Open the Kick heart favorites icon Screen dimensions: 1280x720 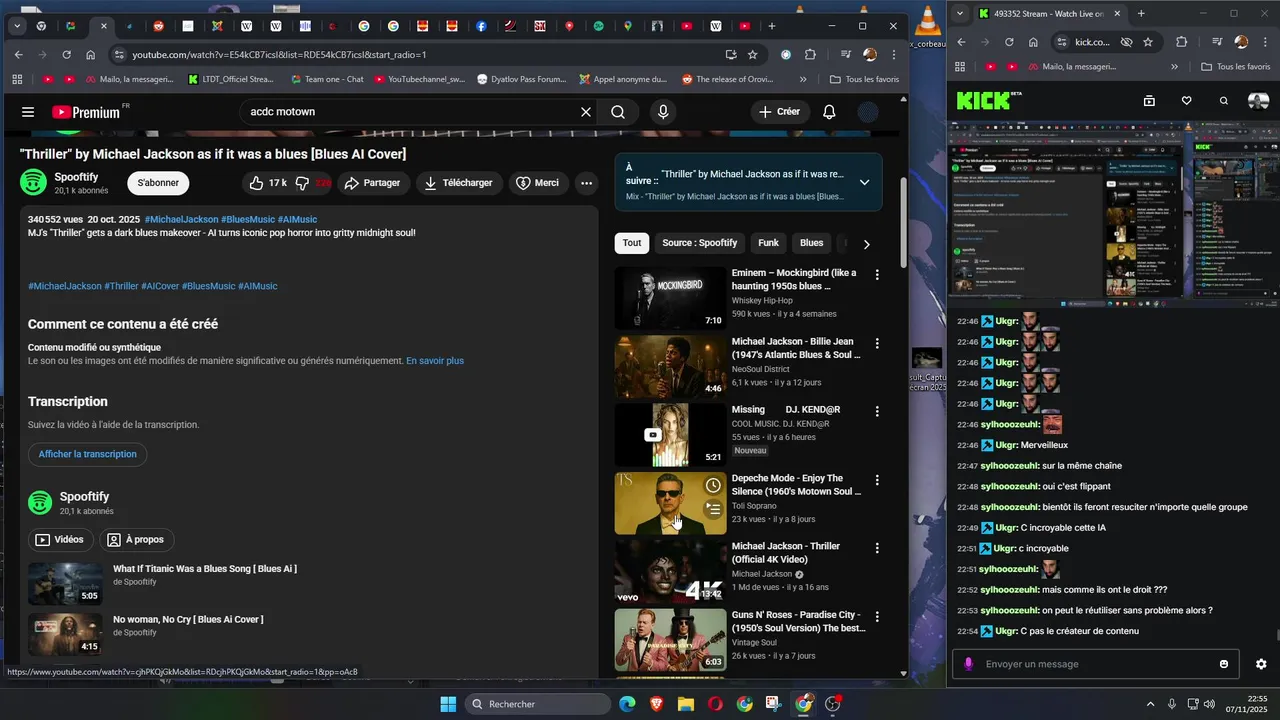pyautogui.click(x=1186, y=101)
